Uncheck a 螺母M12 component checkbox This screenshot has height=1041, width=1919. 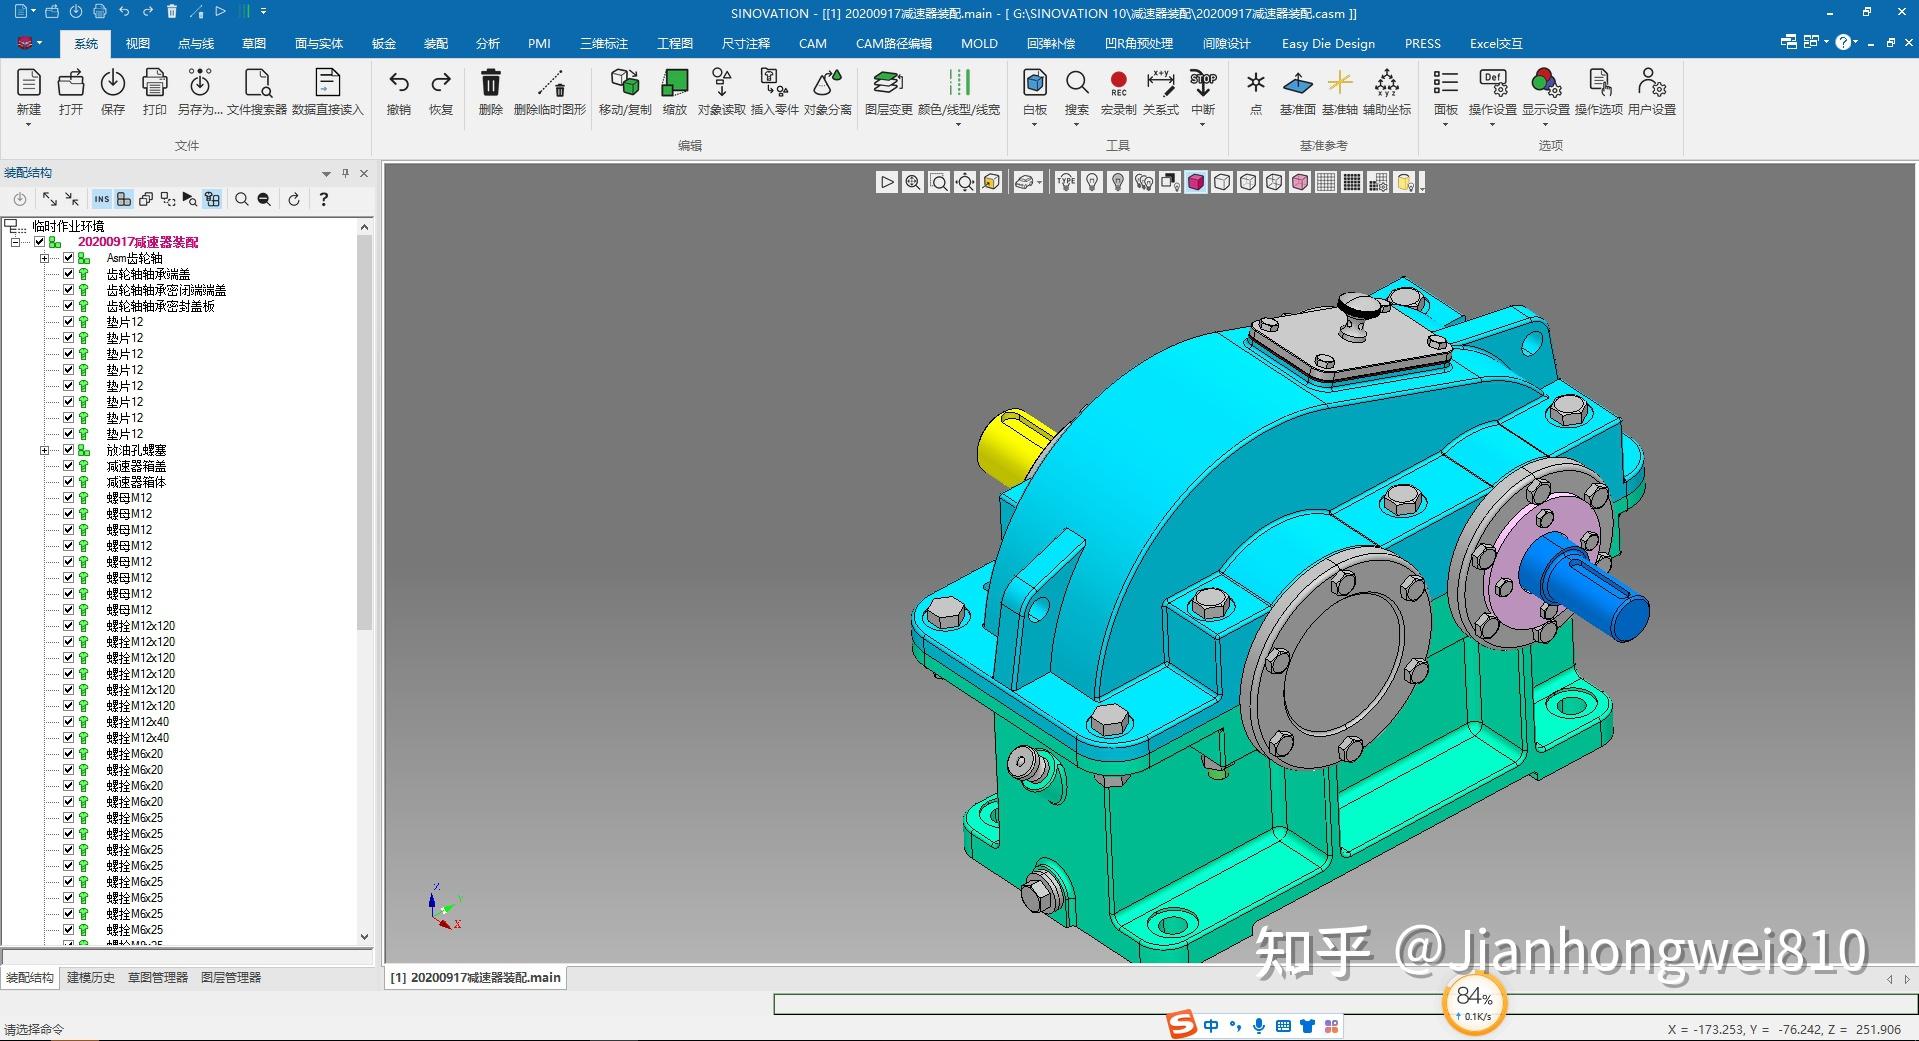click(x=67, y=497)
